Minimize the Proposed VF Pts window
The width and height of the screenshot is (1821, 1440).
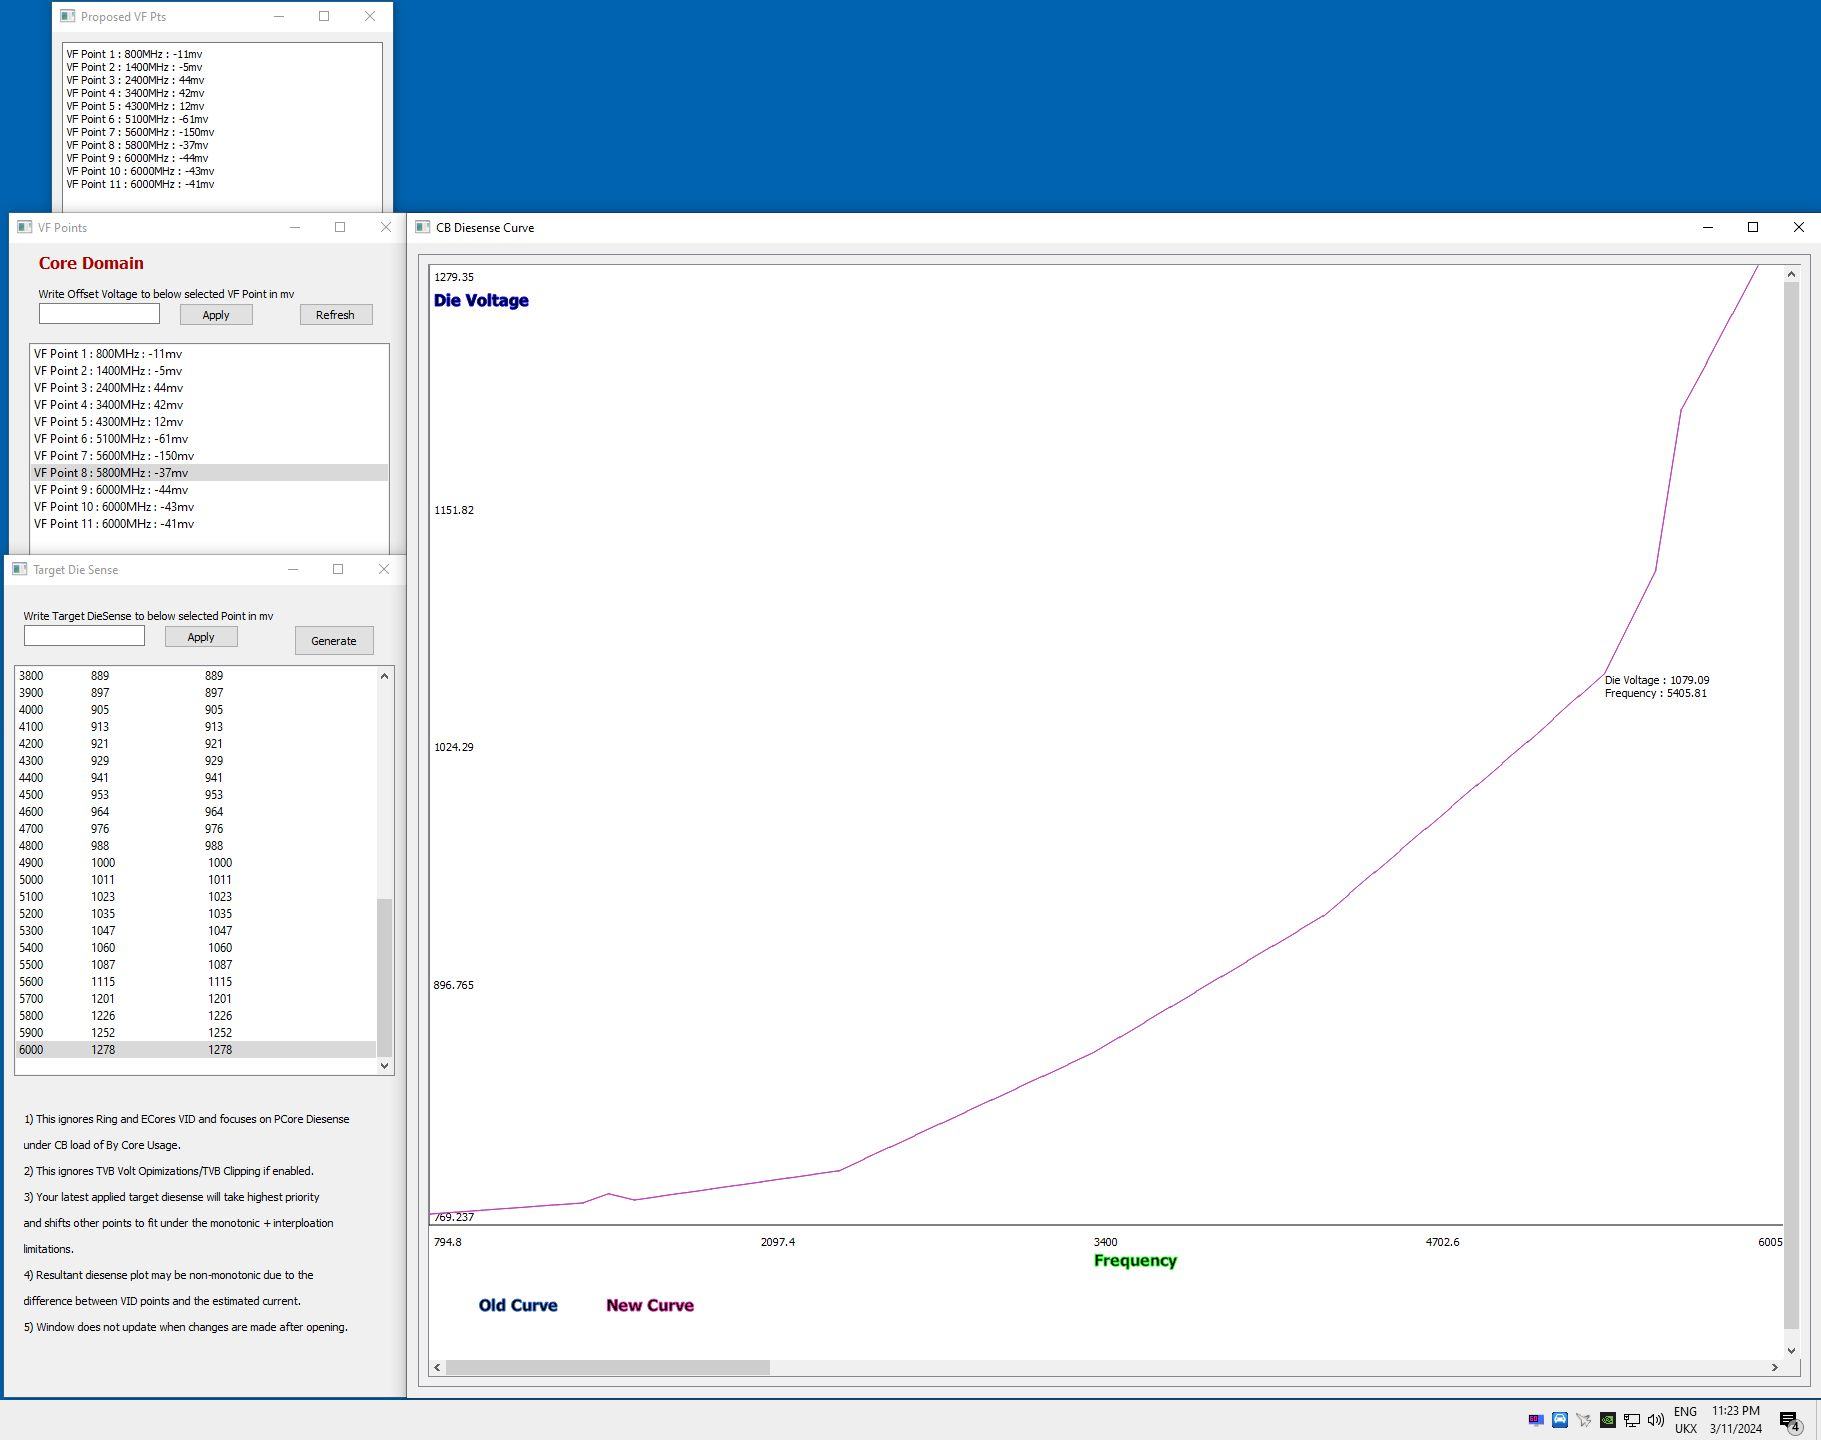(279, 16)
